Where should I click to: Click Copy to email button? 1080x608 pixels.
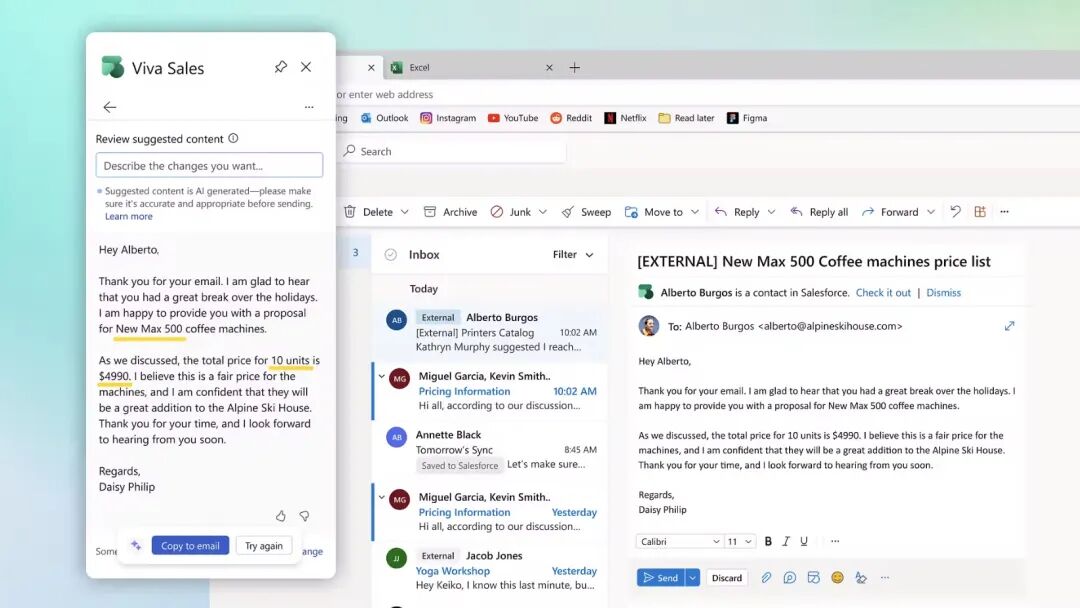(x=190, y=545)
